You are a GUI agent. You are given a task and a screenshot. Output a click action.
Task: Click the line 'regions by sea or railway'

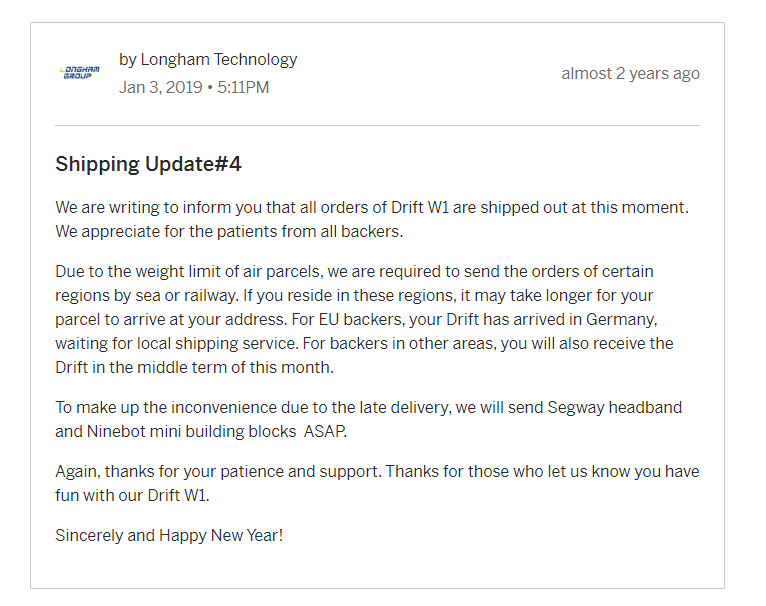[x=354, y=295]
